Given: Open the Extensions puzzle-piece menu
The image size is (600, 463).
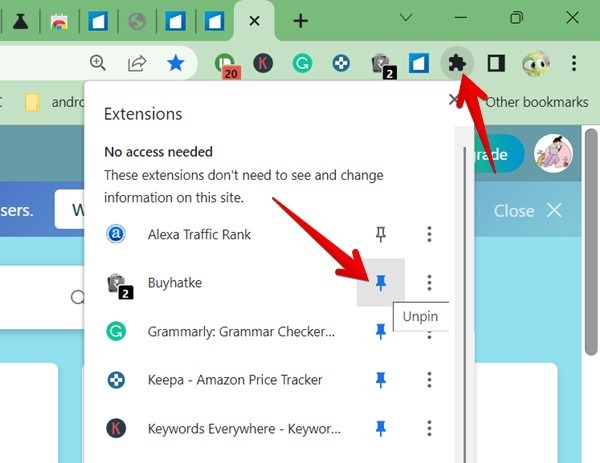Looking at the screenshot, I should coord(457,63).
